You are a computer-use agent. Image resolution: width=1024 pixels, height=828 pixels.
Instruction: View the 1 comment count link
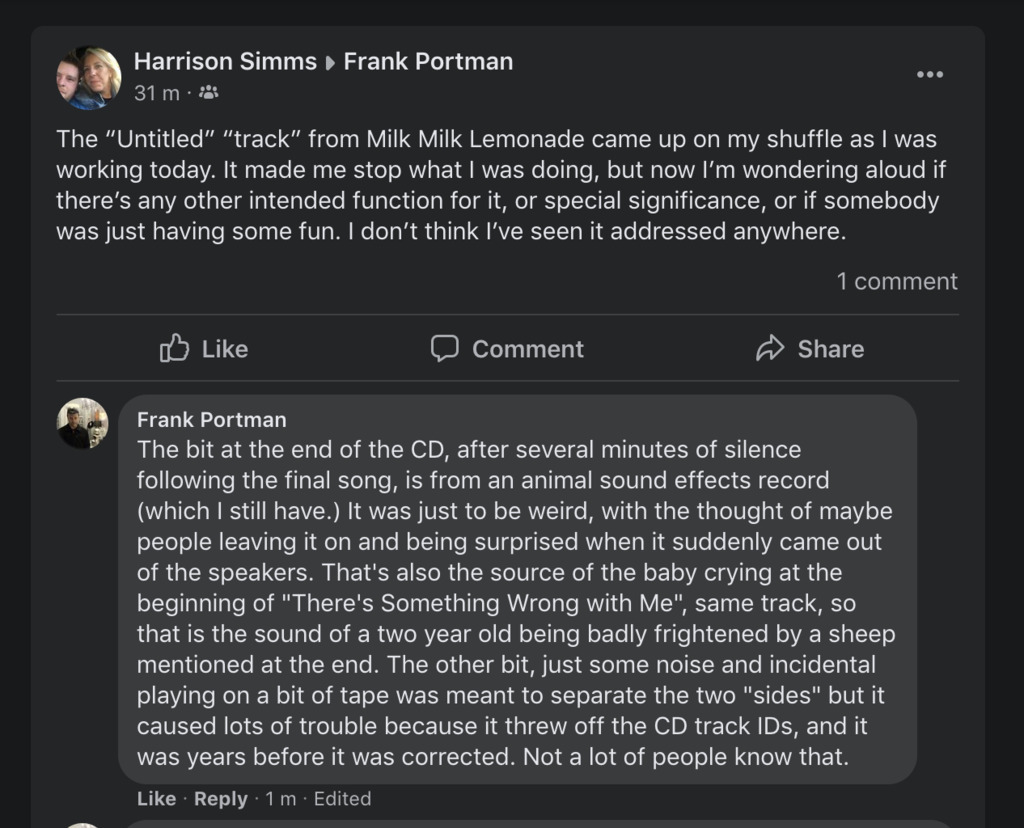[x=897, y=282]
